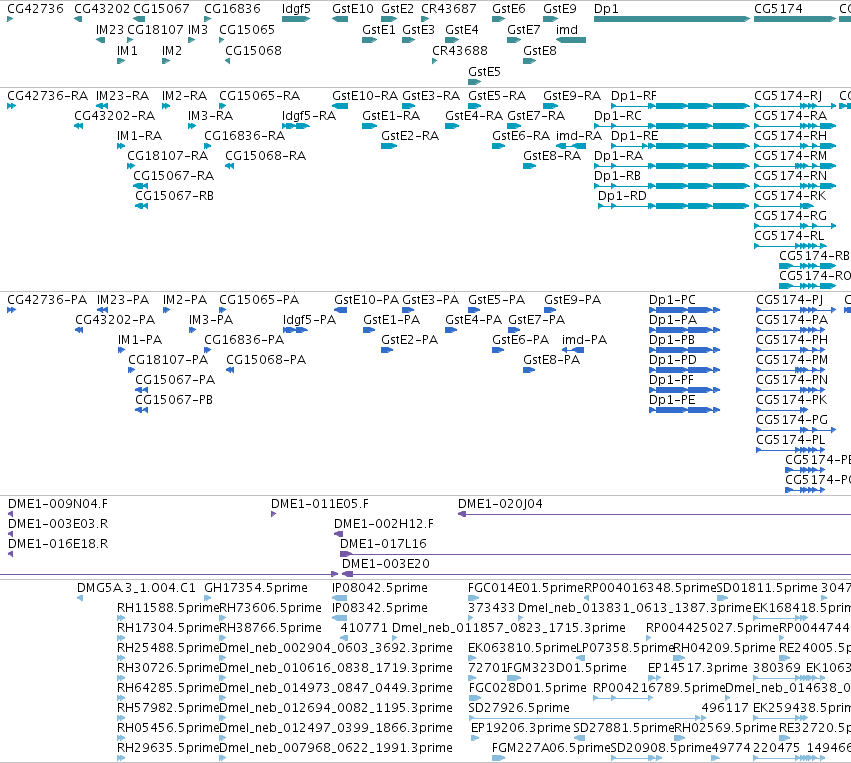Select the CG15067-RB transcript label
Screen dimensions: 851x763
point(174,196)
